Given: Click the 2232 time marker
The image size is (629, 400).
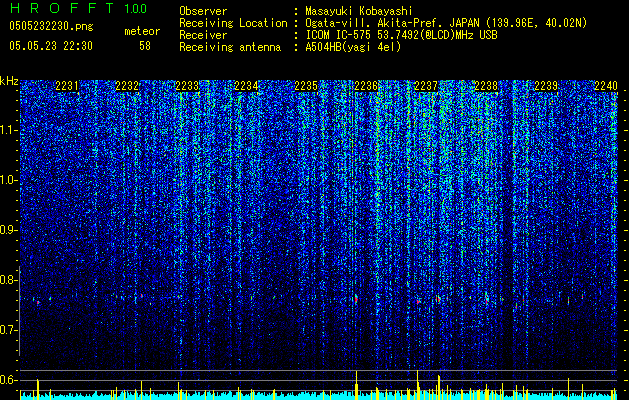Looking at the screenshot, I should 127,86.
